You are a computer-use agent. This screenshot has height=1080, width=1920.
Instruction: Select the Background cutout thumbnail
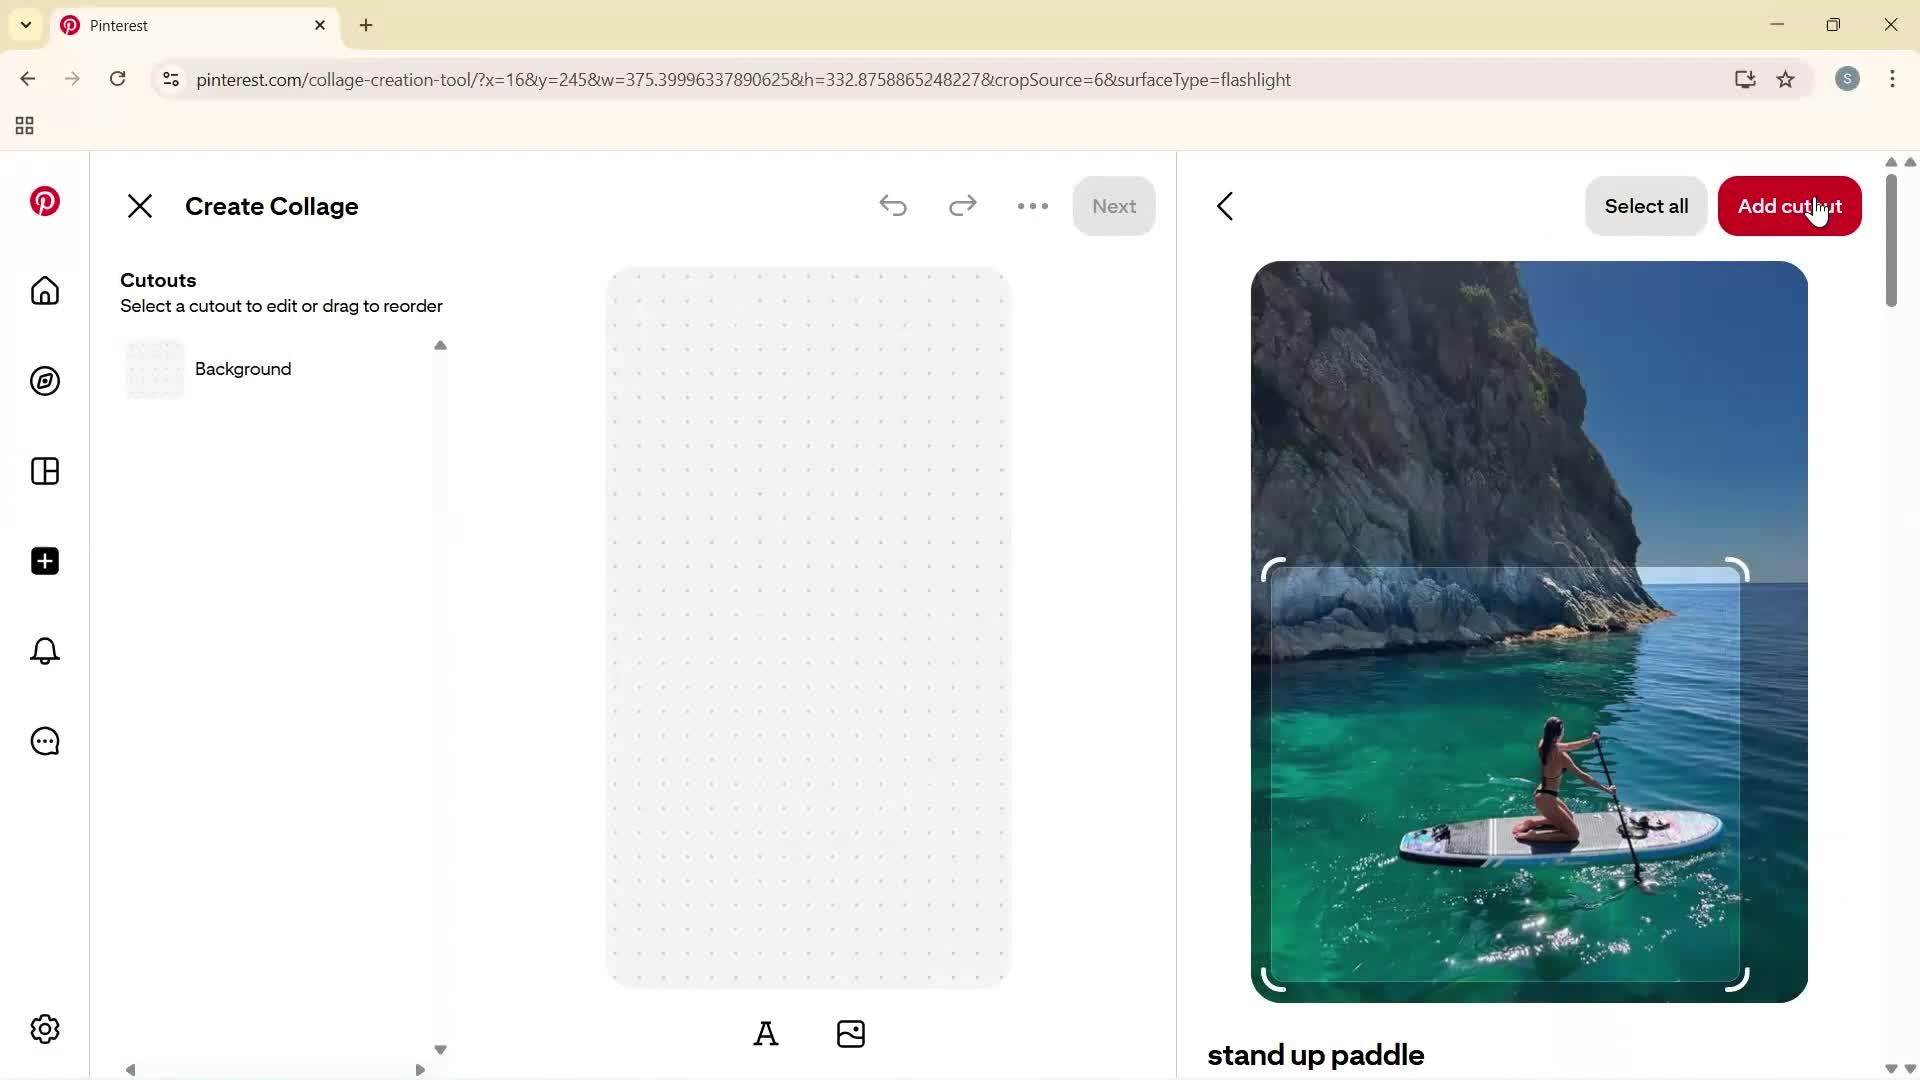(x=152, y=369)
